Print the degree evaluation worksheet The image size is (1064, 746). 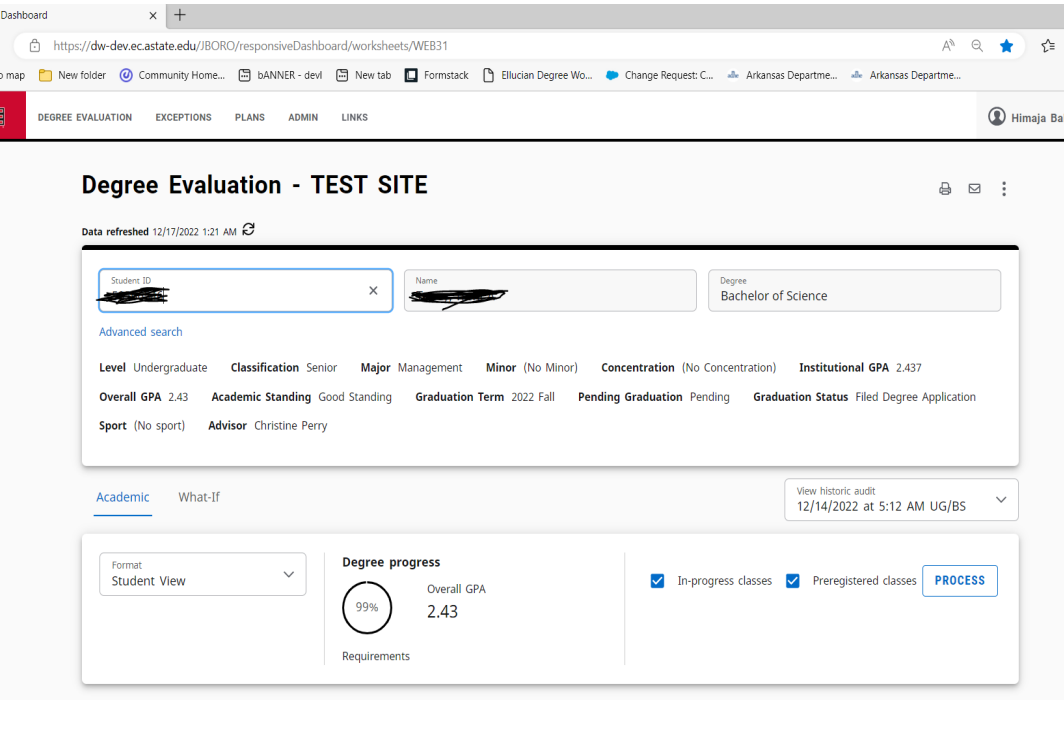click(x=945, y=189)
